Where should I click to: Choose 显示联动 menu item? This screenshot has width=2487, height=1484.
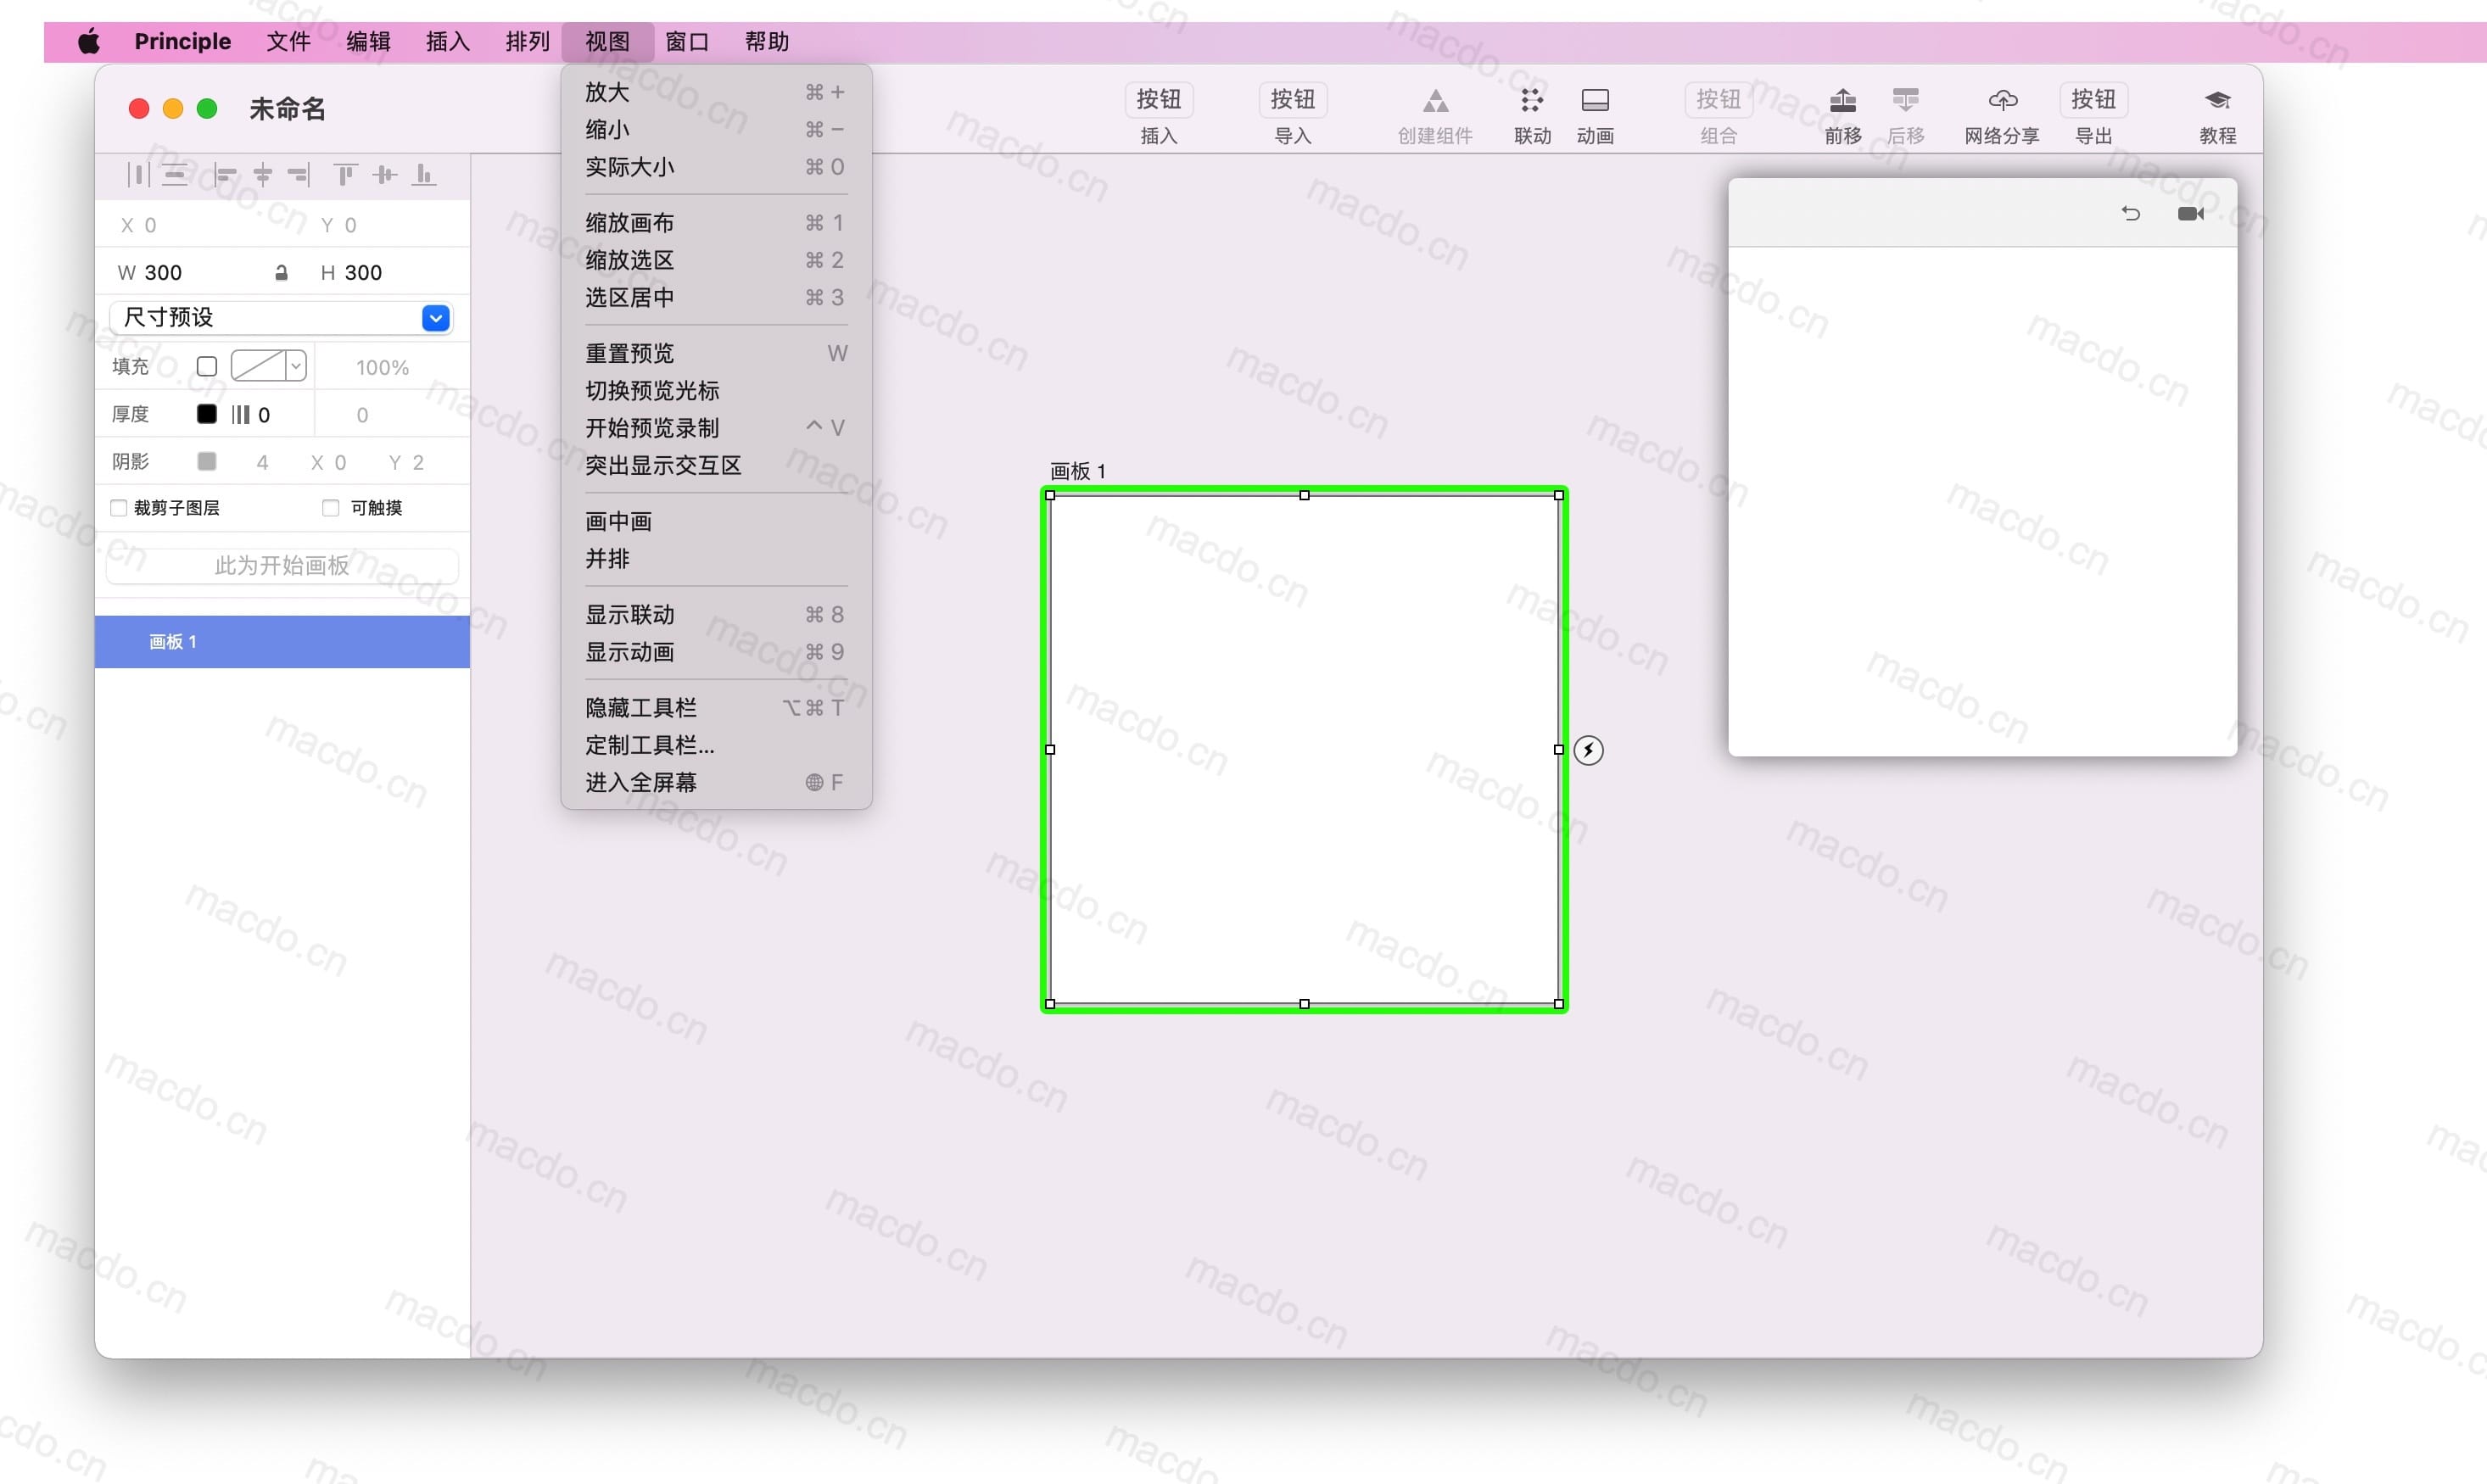(716, 615)
